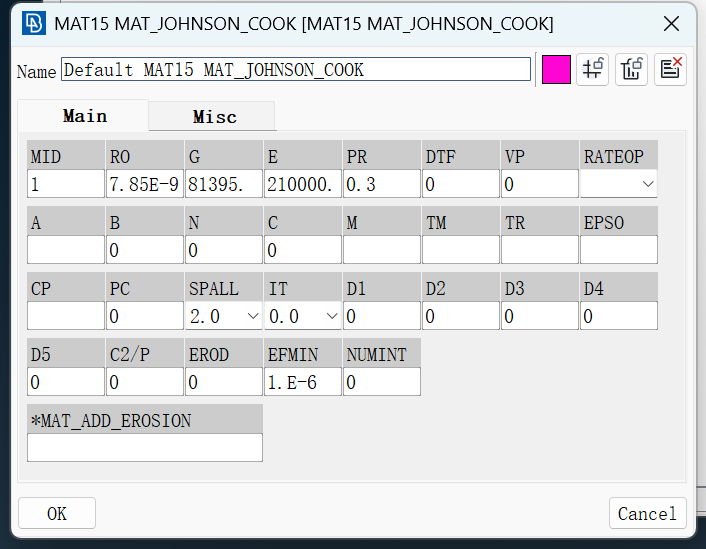Click the C2/P input field
The image size is (706, 549).
pyautogui.click(x=145, y=382)
